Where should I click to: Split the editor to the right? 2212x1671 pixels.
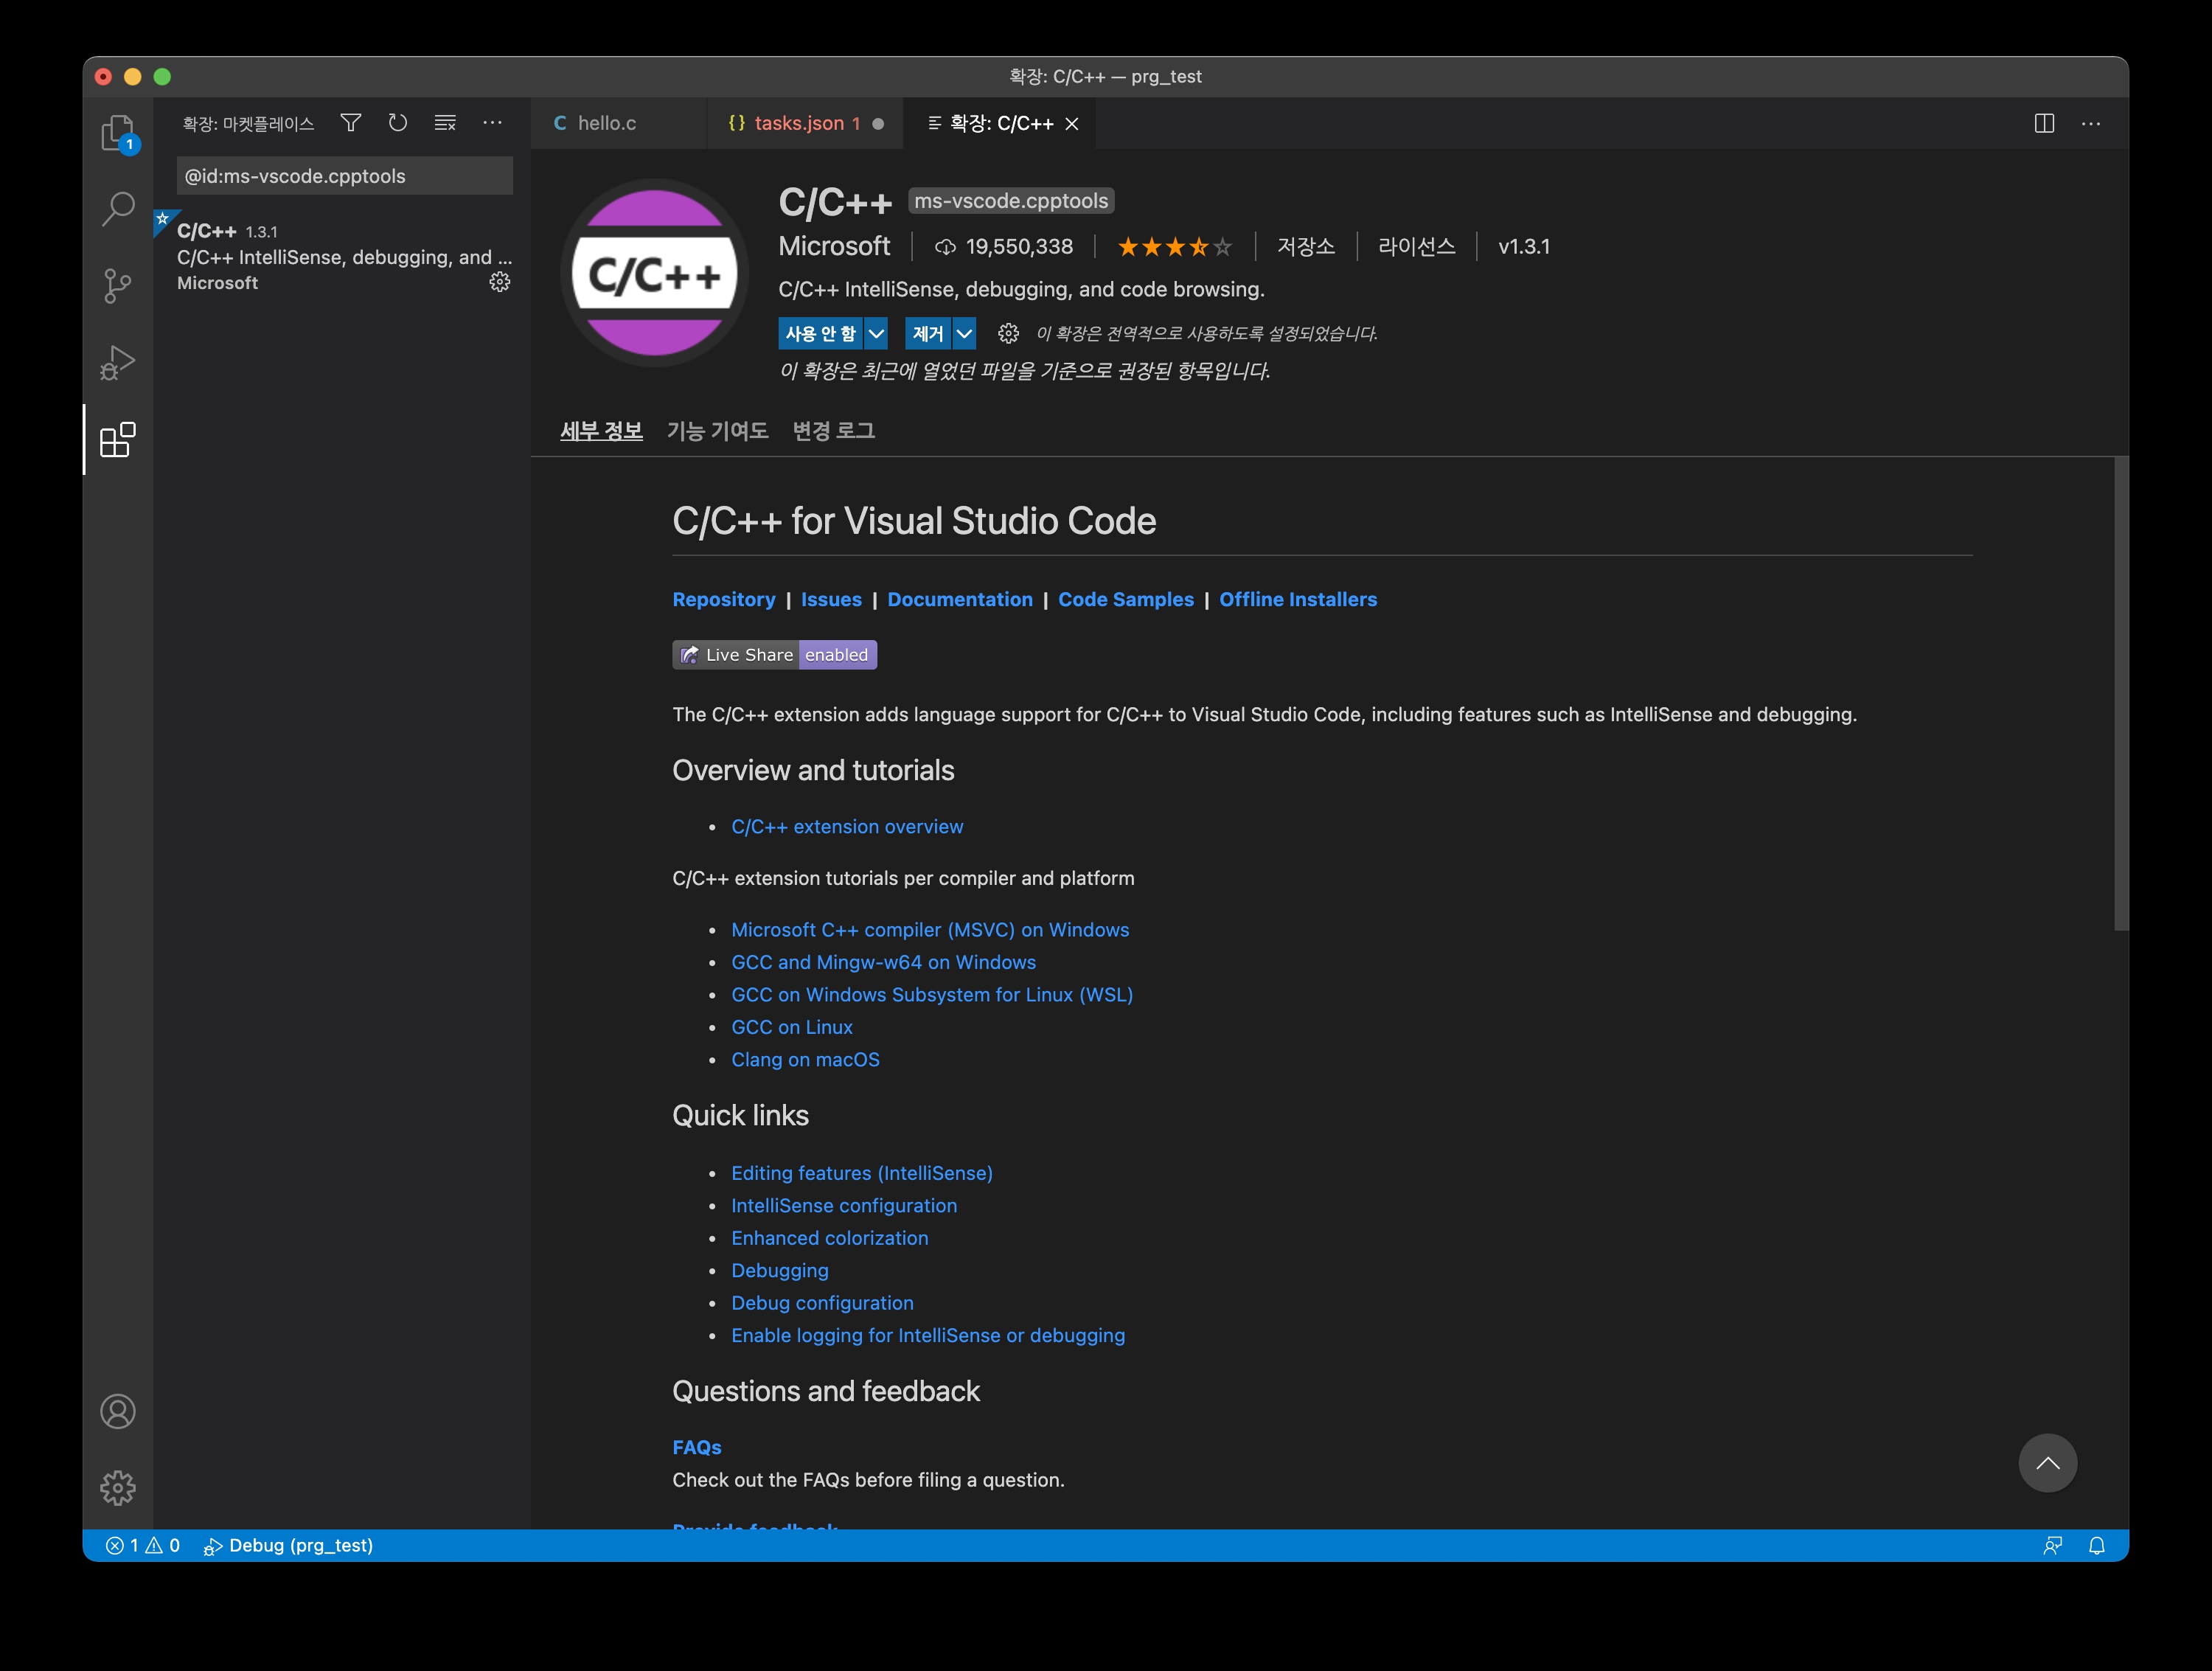coord(2044,123)
